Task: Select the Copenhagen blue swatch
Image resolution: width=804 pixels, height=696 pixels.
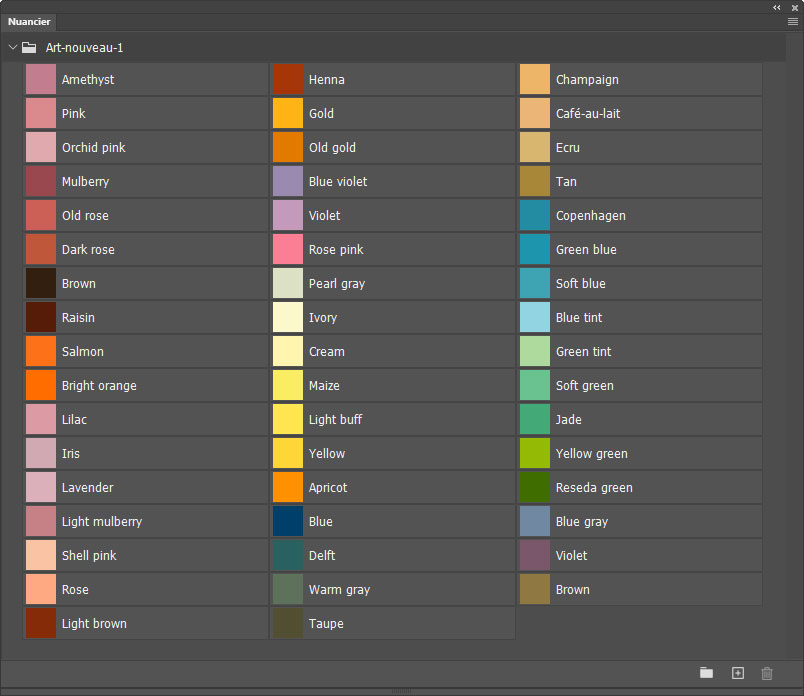Action: pos(535,215)
